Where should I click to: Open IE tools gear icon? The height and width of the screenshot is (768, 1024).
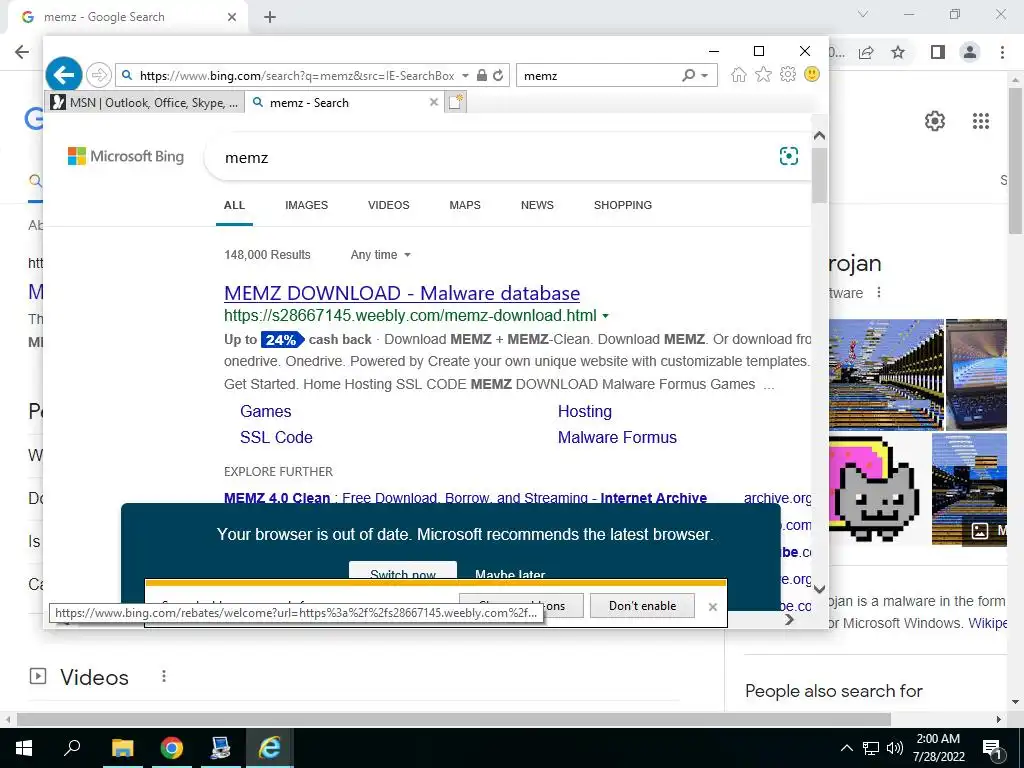coord(788,74)
